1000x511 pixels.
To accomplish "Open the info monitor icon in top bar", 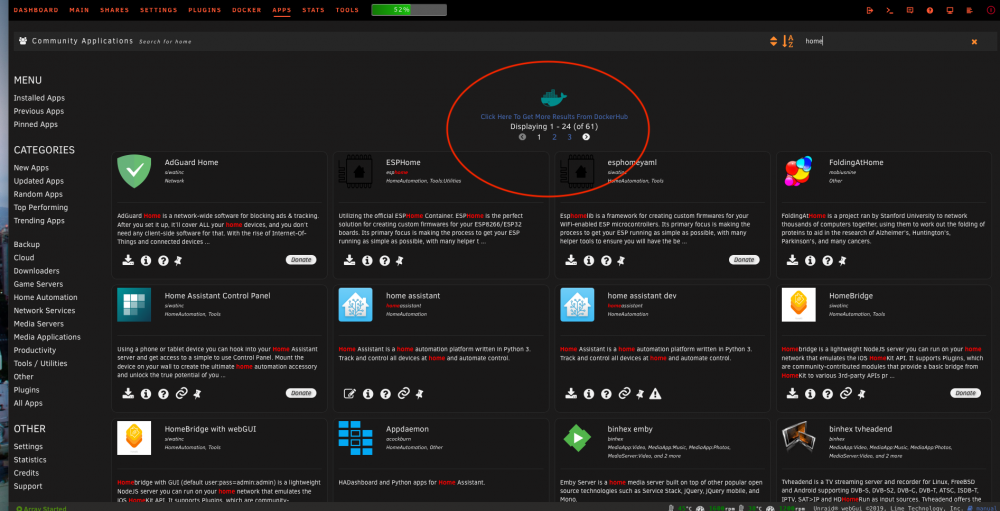I will pyautogui.click(x=950, y=10).
